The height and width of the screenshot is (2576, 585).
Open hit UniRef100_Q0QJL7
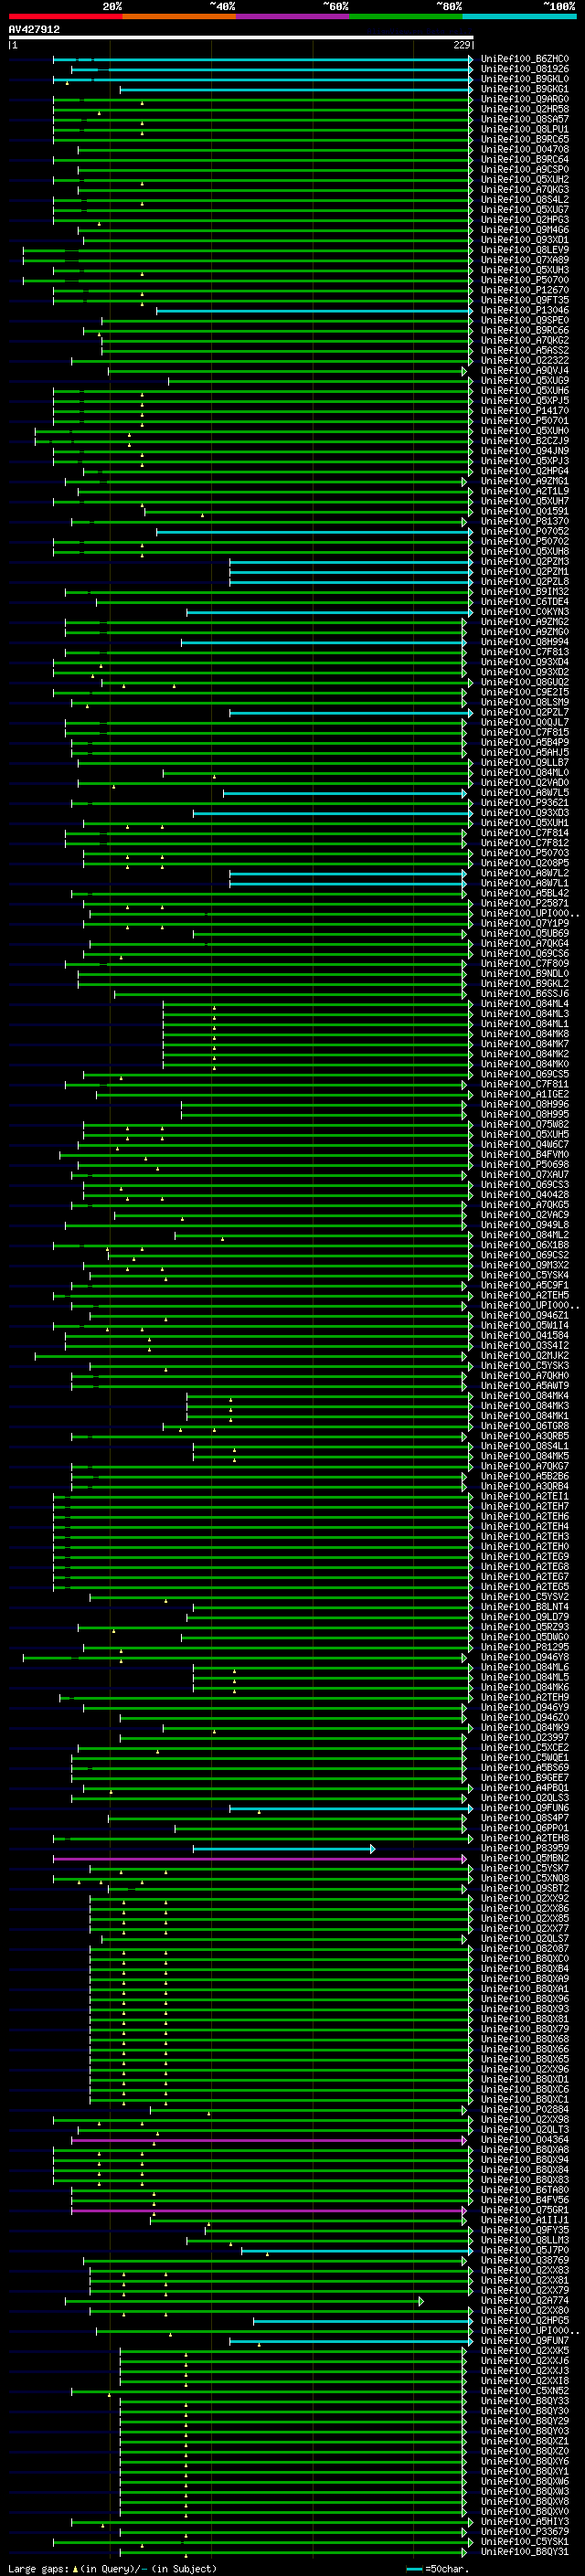(x=524, y=722)
